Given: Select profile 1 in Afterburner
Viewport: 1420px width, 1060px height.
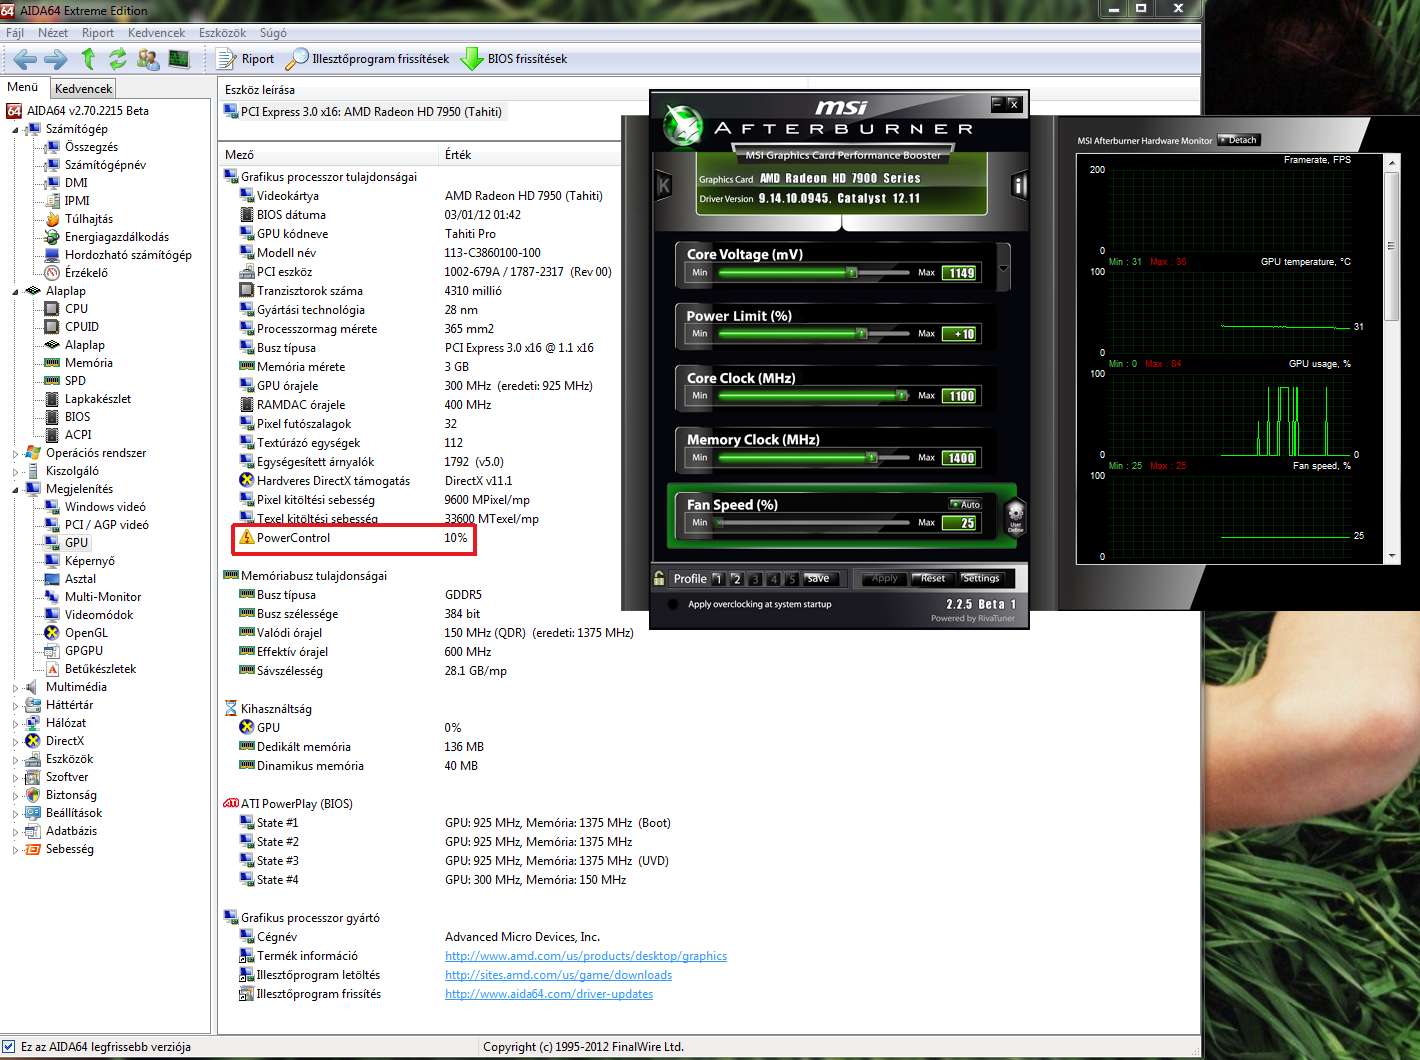Looking at the screenshot, I should (717, 579).
